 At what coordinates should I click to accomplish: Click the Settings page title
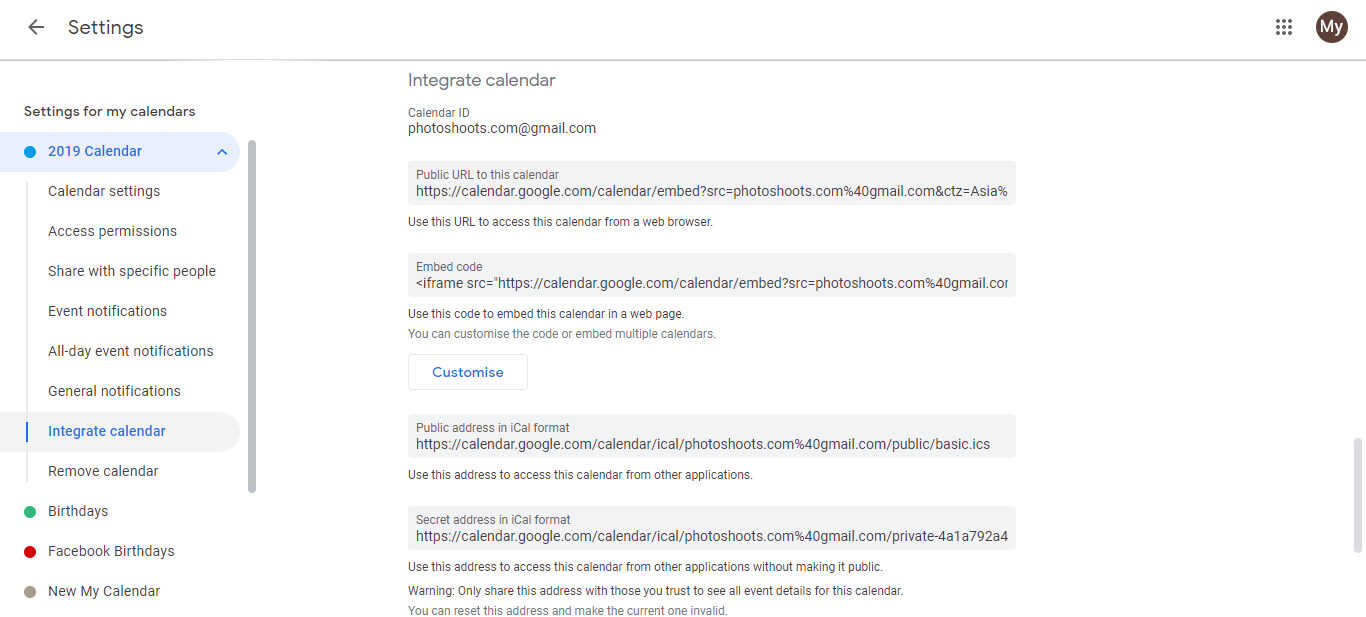(106, 27)
